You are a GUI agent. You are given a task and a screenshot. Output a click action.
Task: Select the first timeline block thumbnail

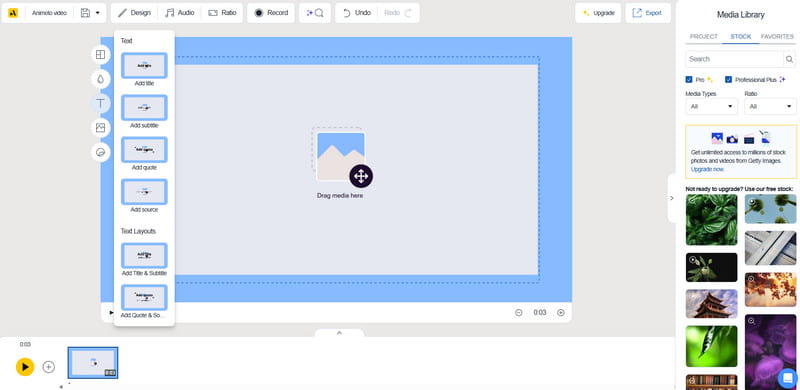click(93, 362)
